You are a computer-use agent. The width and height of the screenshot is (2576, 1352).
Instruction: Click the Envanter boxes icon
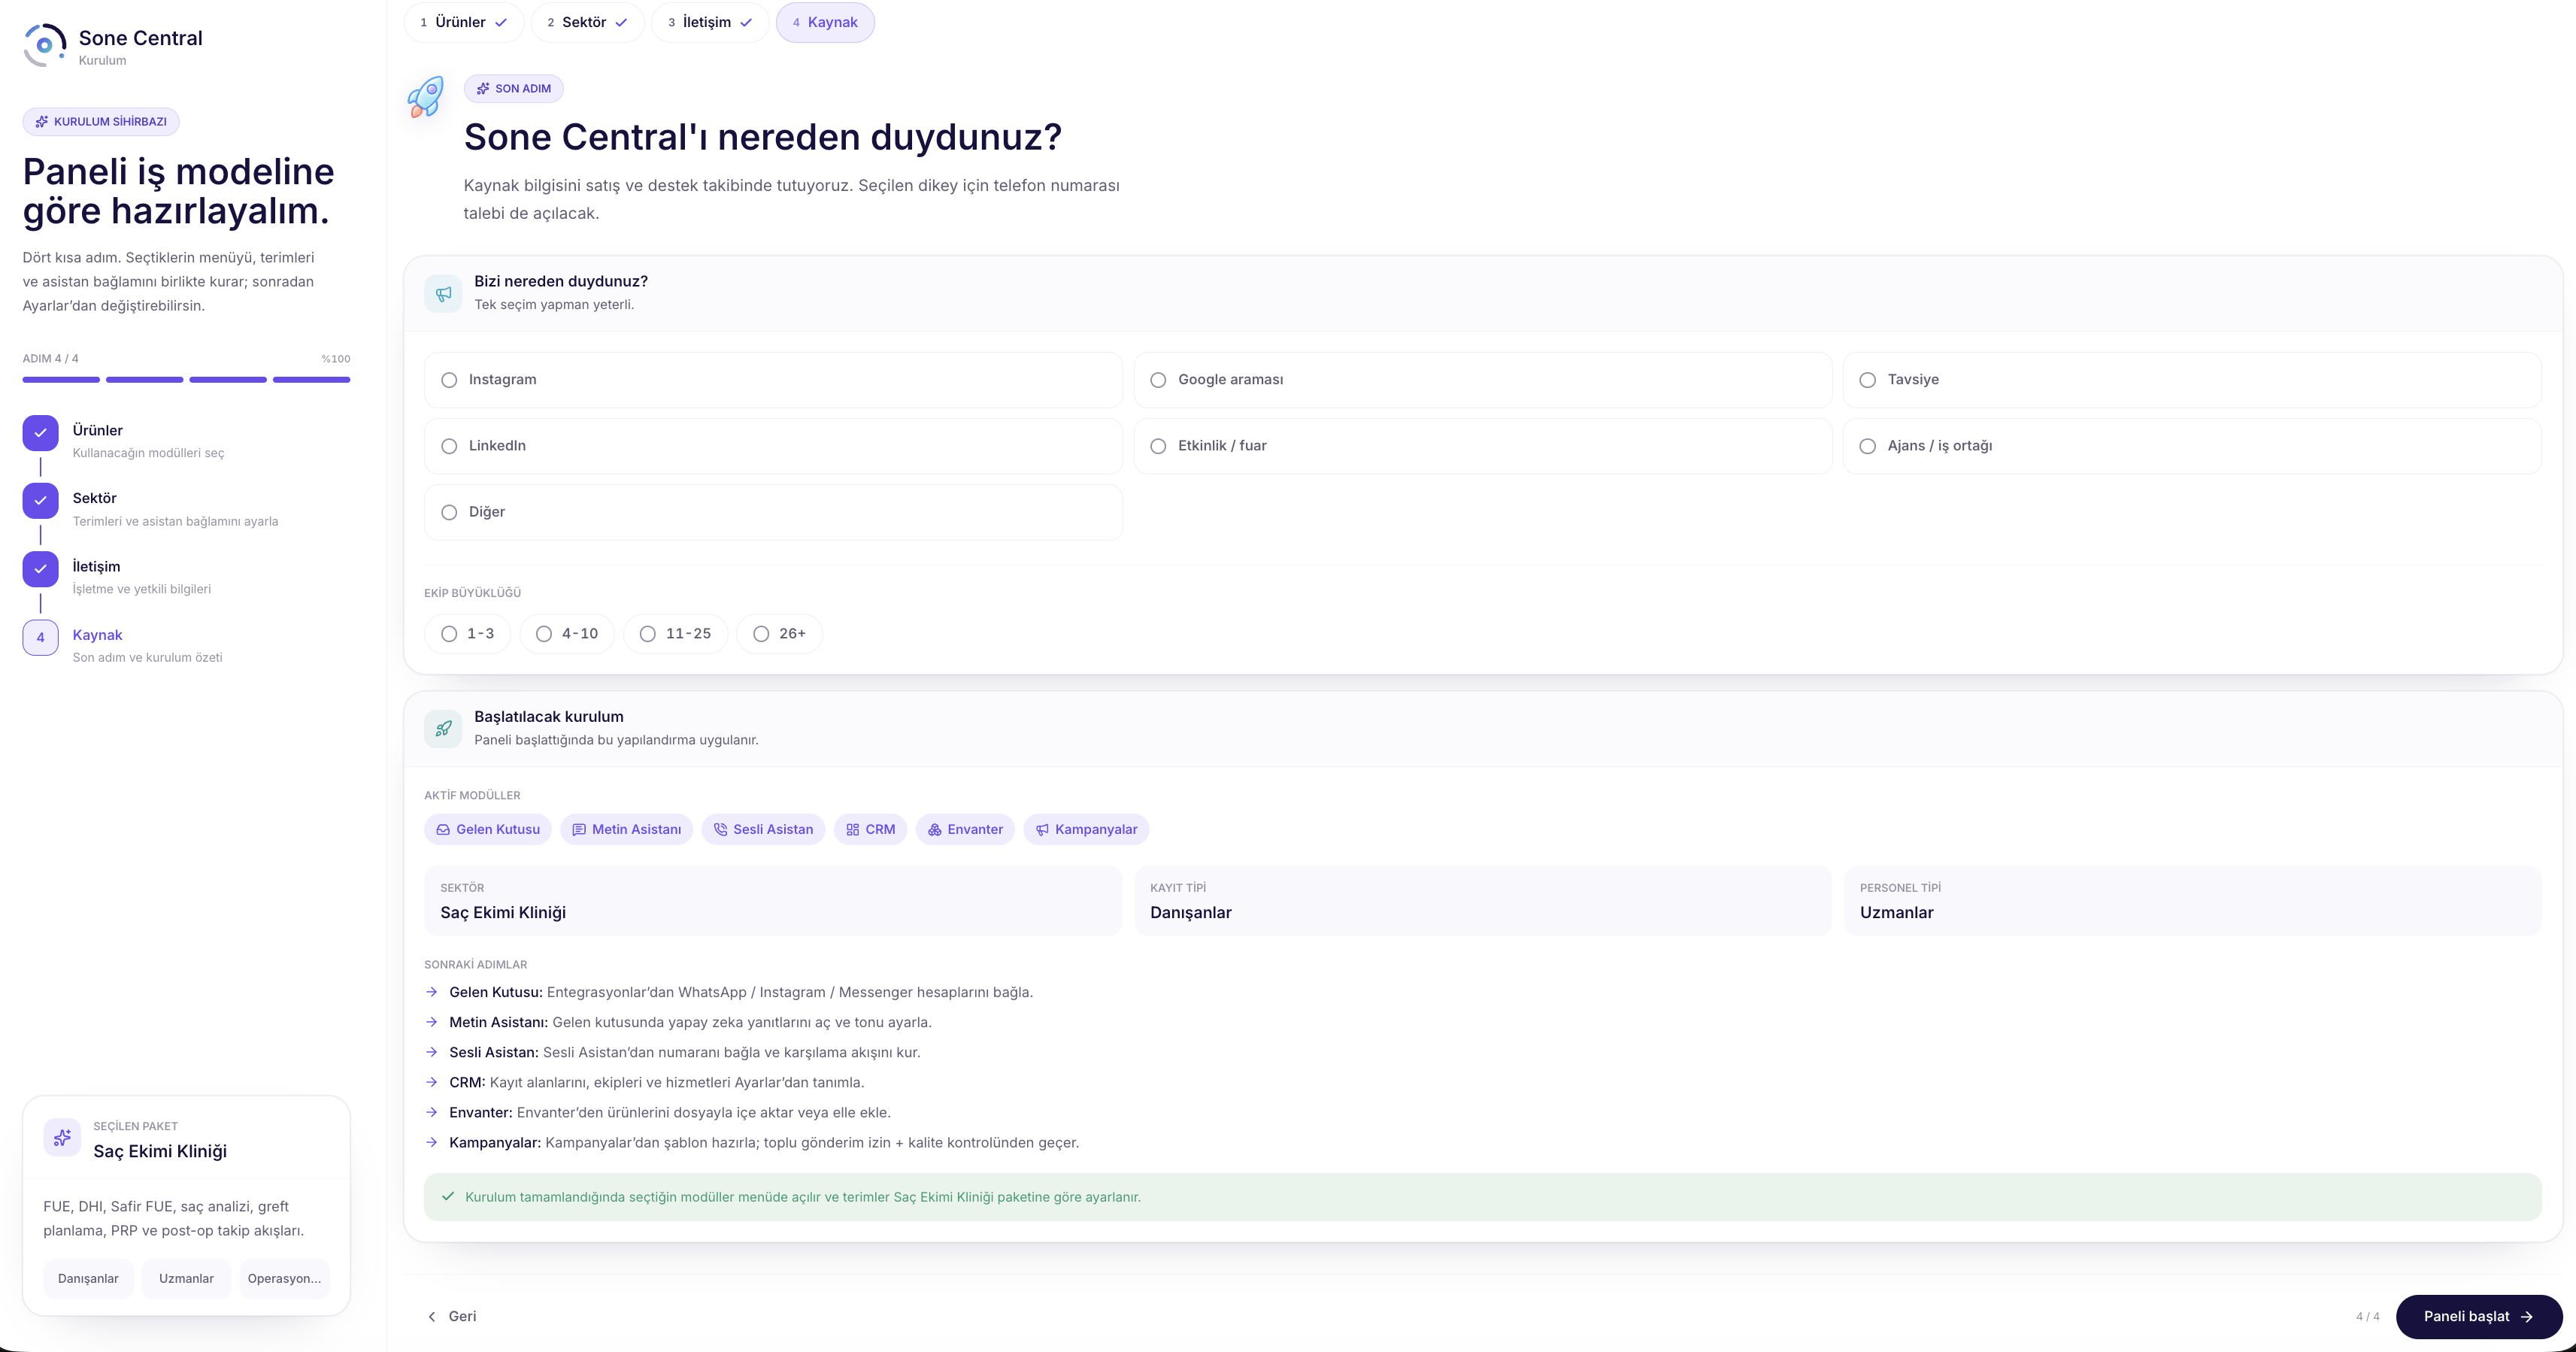pos(934,830)
